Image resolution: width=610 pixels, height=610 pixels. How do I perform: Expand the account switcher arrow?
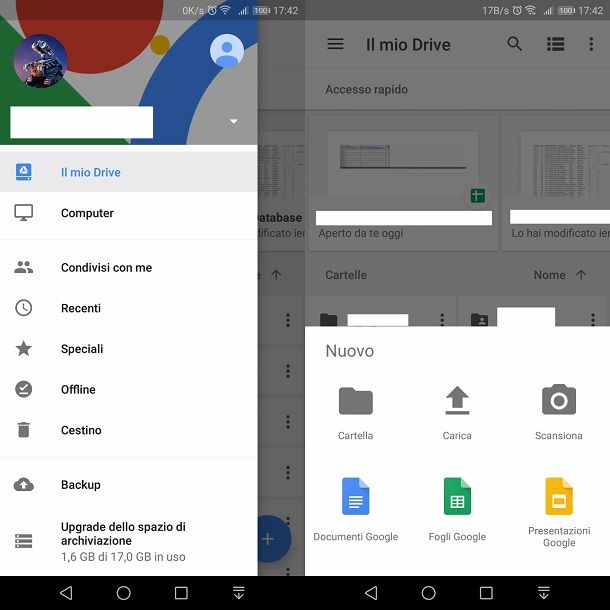point(234,121)
